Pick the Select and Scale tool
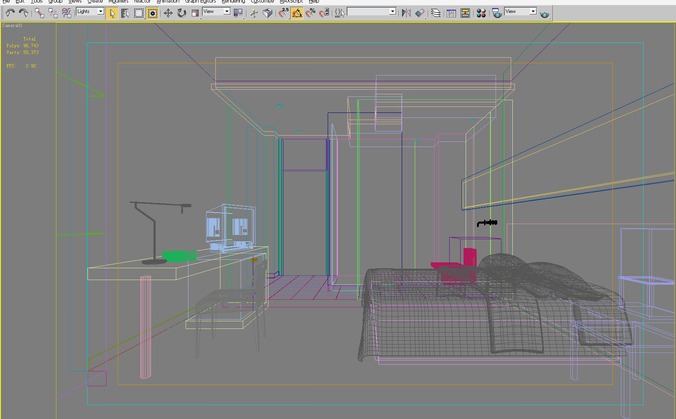676x419 pixels. pyautogui.click(x=195, y=13)
